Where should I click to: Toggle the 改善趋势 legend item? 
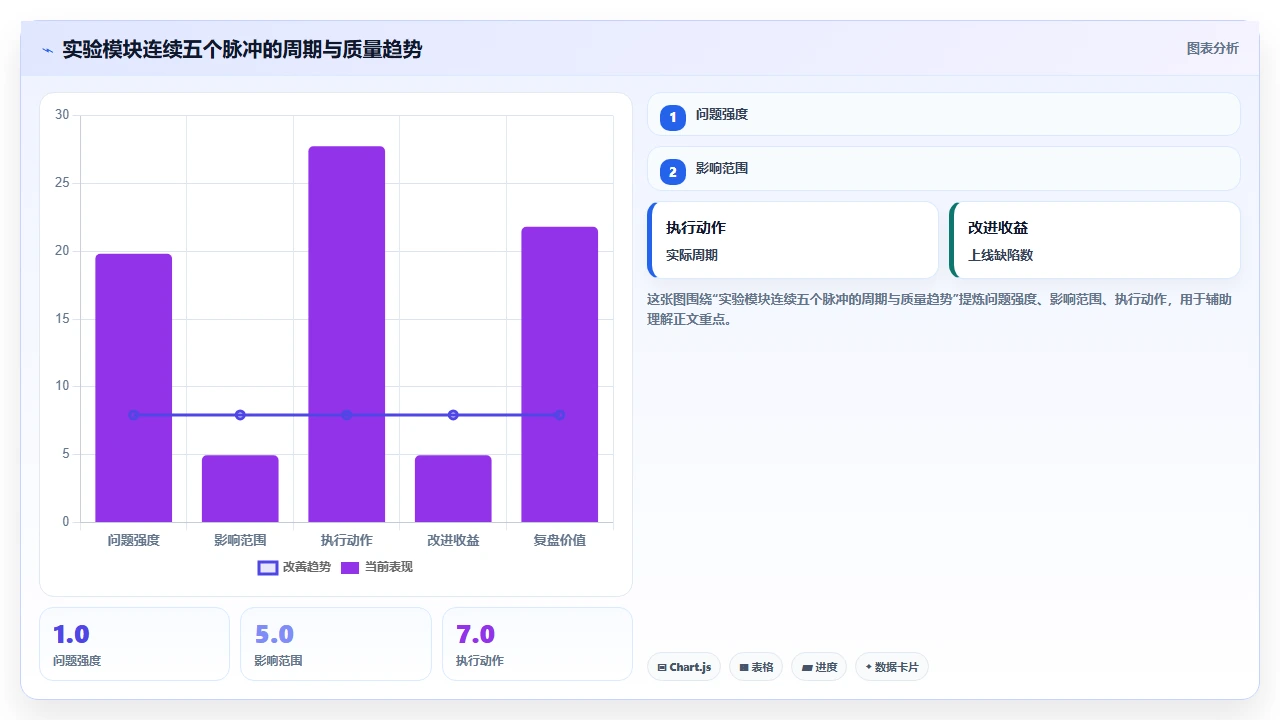click(294, 567)
